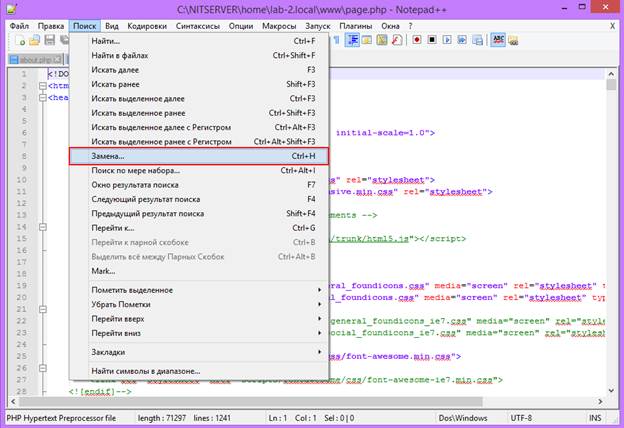Choose Mark... menu entry
Viewport: 624px width, 428px height.
point(199,271)
